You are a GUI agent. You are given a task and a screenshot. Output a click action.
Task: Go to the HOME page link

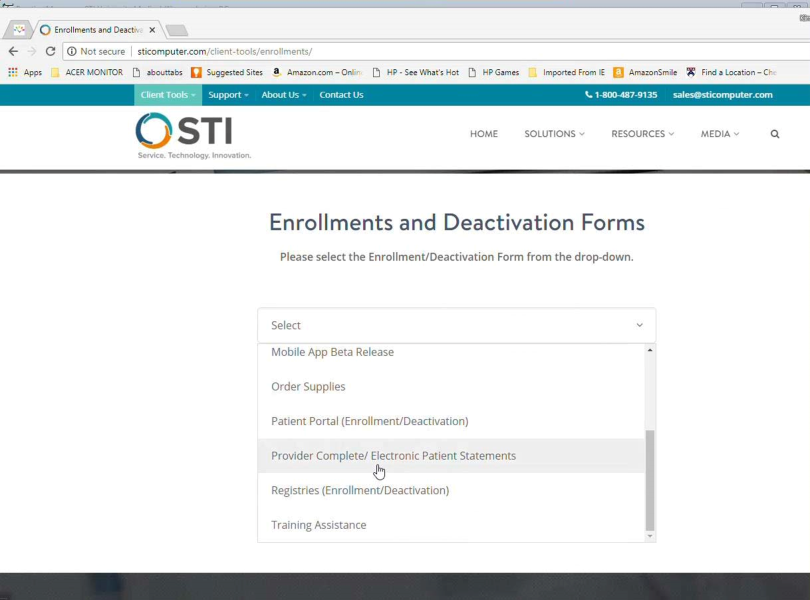tap(484, 134)
